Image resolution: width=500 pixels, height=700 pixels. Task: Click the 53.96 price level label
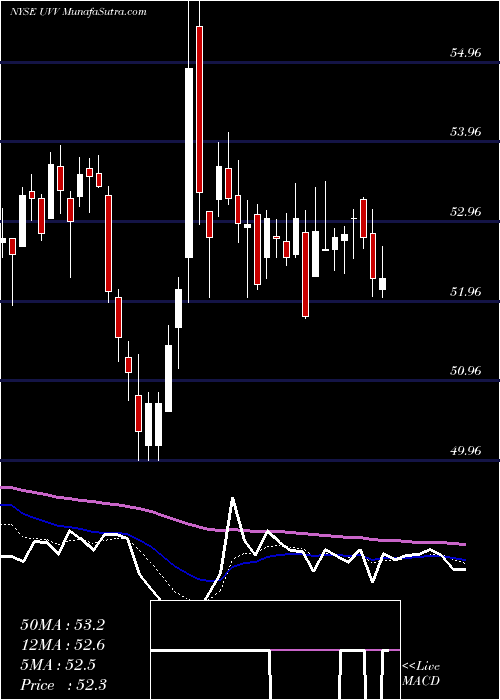(x=465, y=132)
